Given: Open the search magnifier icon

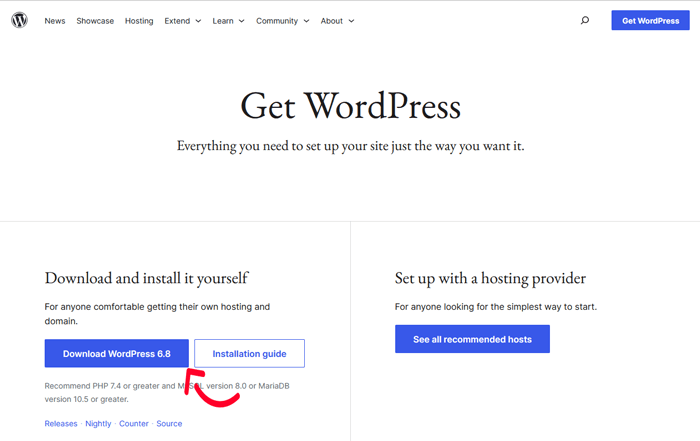Looking at the screenshot, I should click(585, 20).
